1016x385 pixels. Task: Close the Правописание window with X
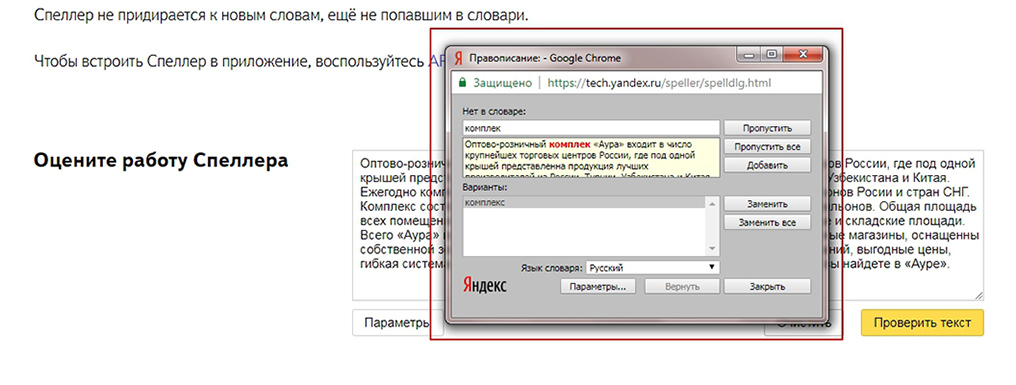803,55
